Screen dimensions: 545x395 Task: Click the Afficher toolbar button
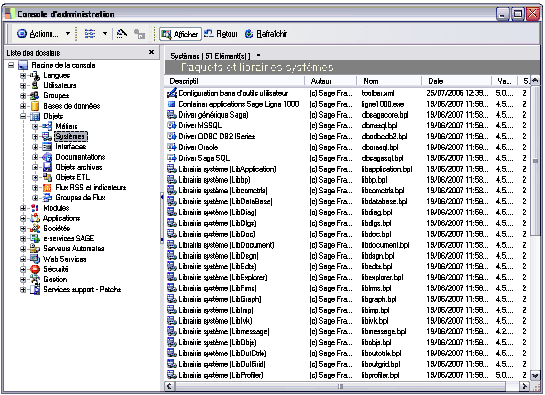180,34
